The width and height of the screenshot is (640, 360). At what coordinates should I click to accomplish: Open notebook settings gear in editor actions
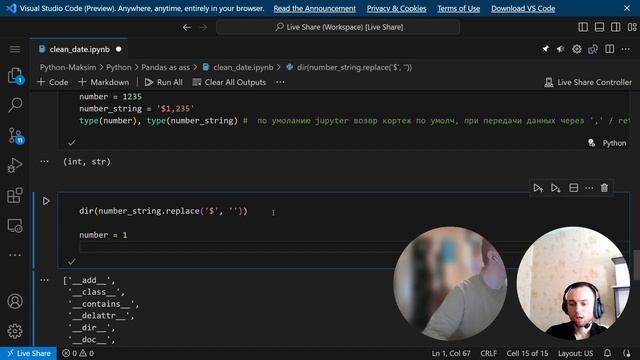(577, 49)
